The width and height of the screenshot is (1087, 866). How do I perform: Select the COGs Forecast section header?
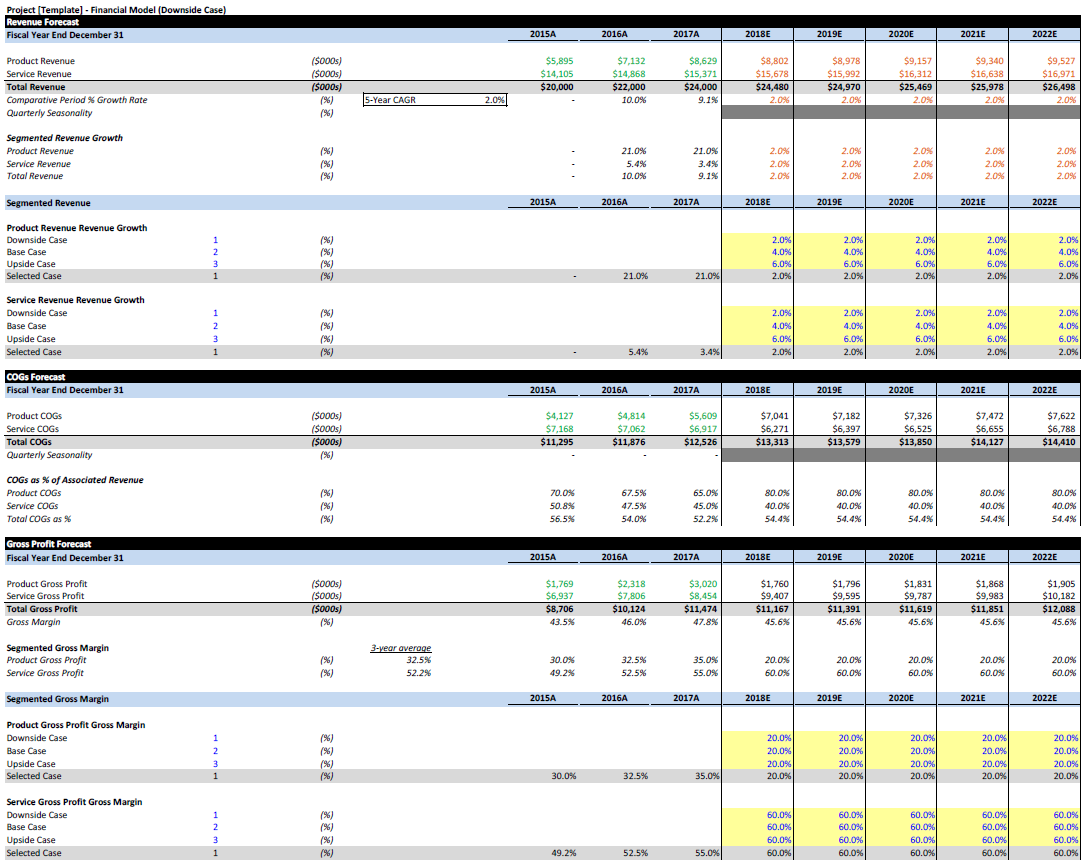tap(37, 377)
